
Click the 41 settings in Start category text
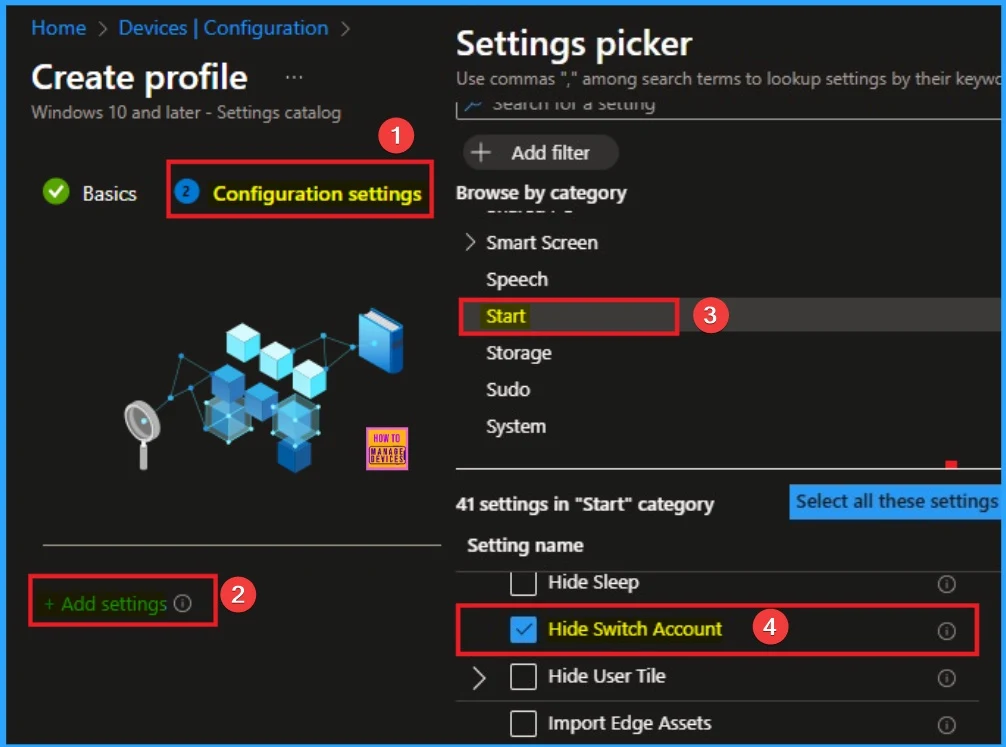pyautogui.click(x=584, y=504)
